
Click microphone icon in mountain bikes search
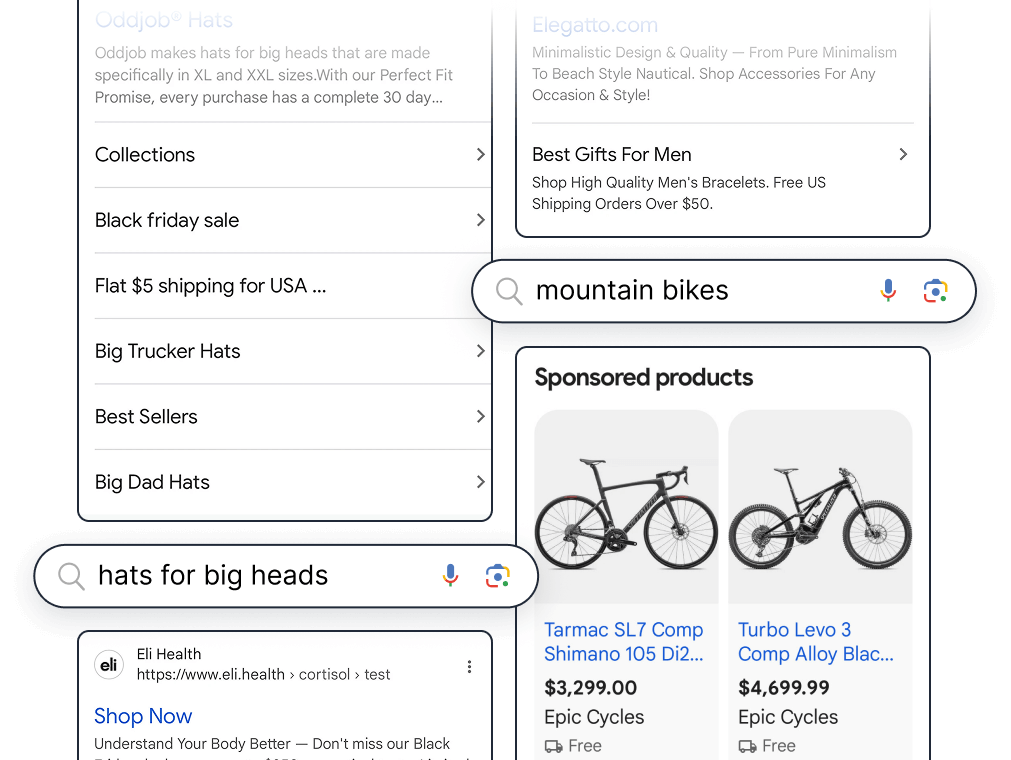[x=888, y=291]
